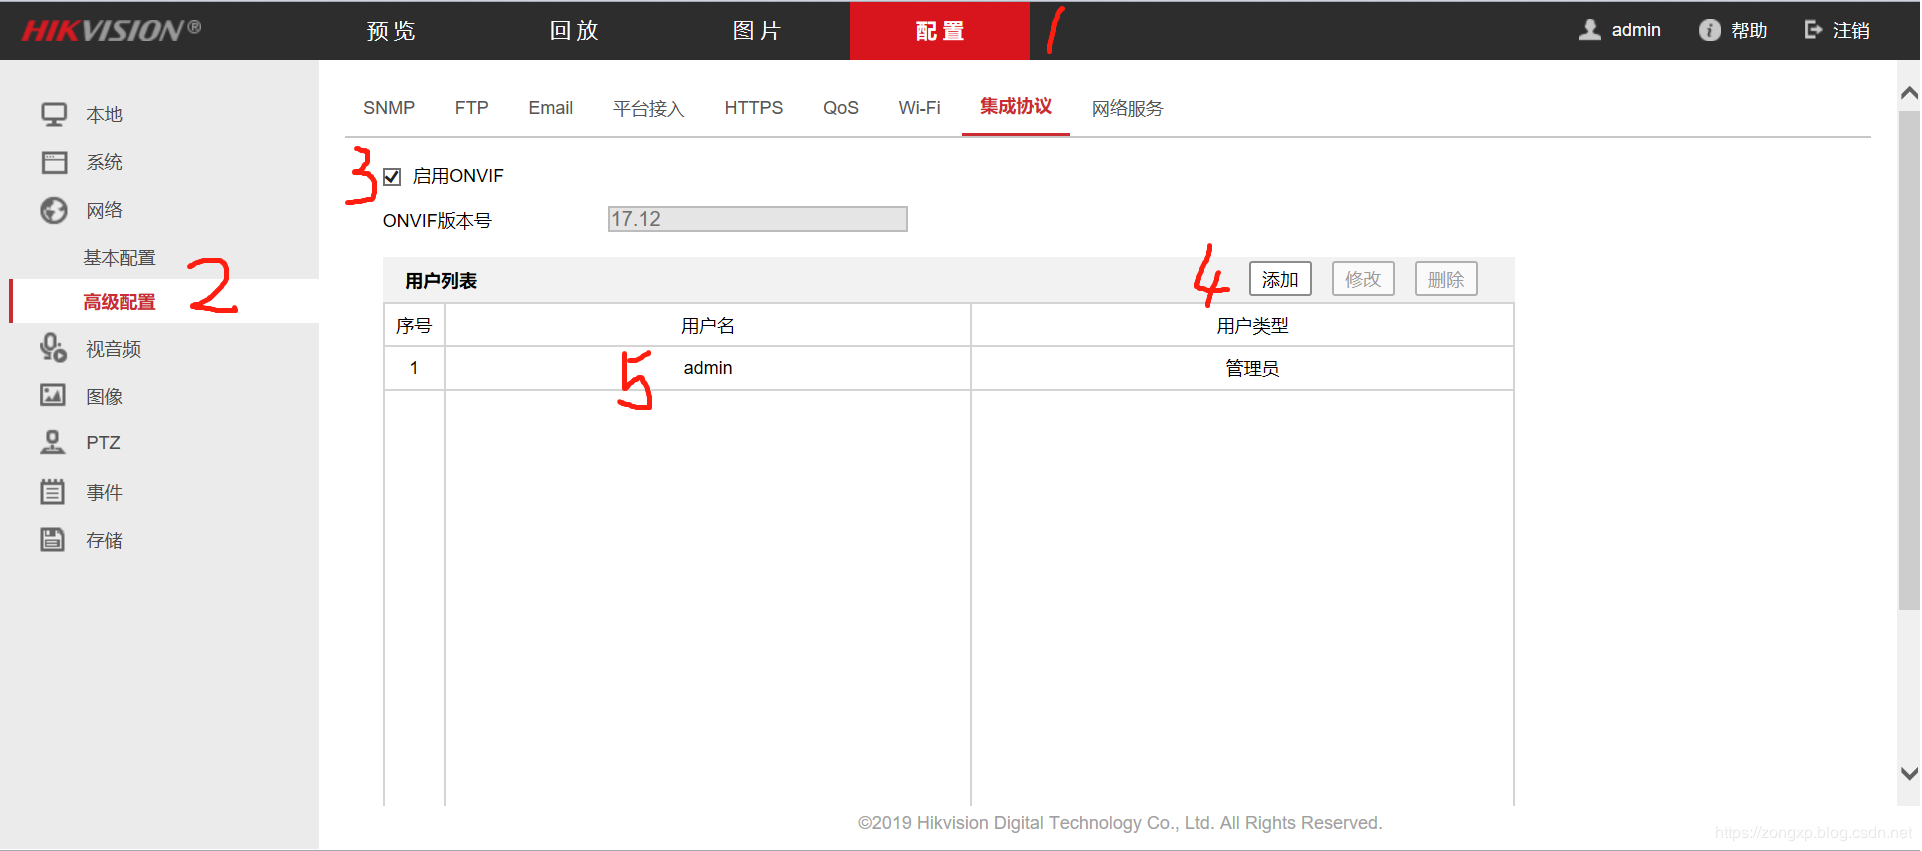Click 注销 to log out
The height and width of the screenshot is (851, 1922).
1851,31
